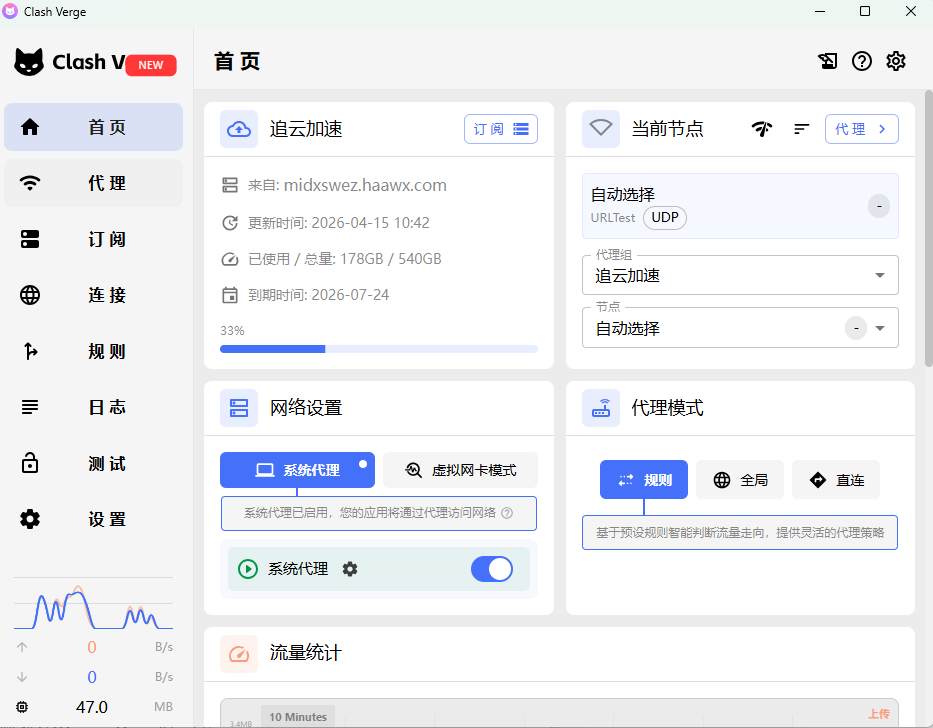Enable 虚拟网卡模式 mode

pos(460,469)
